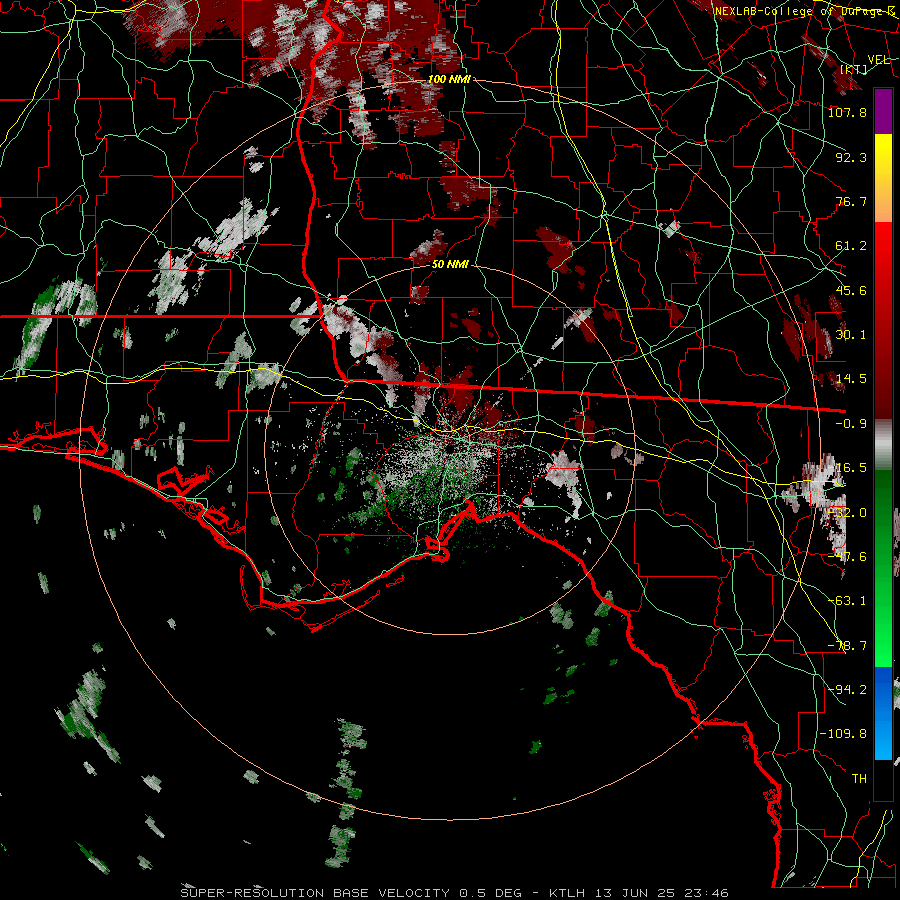Select the 107.8 velocity scale value

[847, 112]
